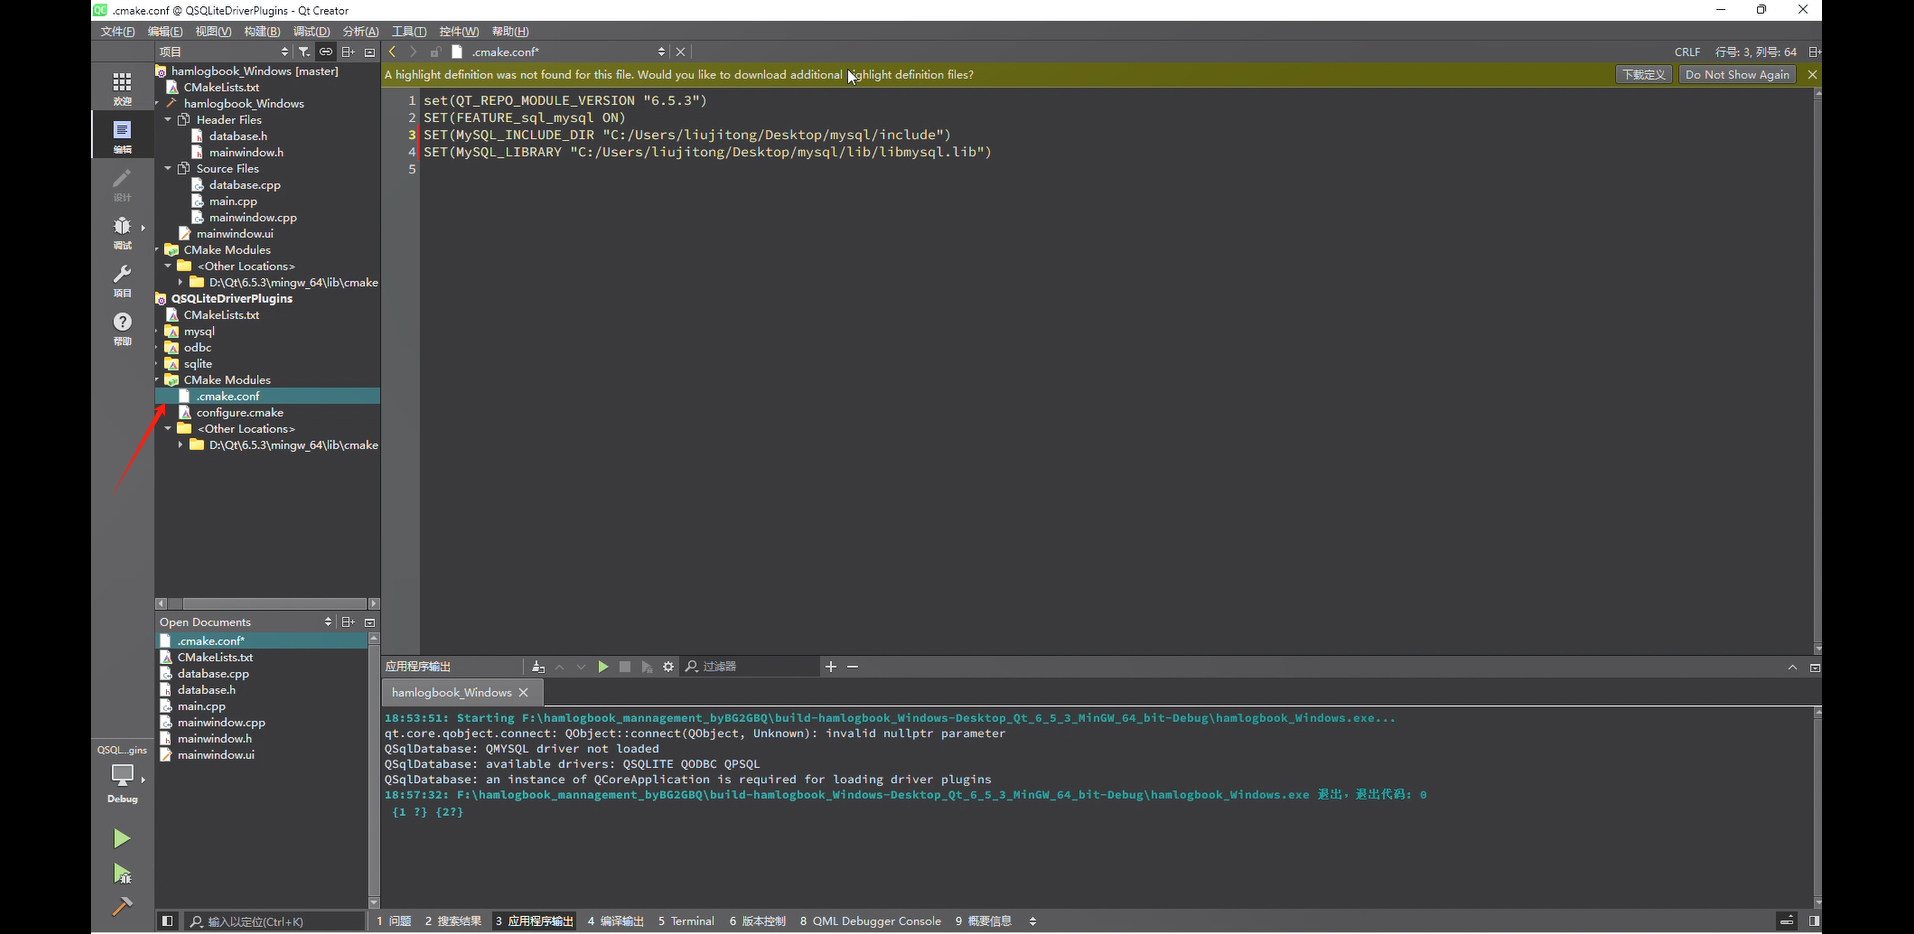1914x934 pixels.
Task: Collapse hamlogbook <Other Locations> node
Action: pyautogui.click(x=168, y=266)
